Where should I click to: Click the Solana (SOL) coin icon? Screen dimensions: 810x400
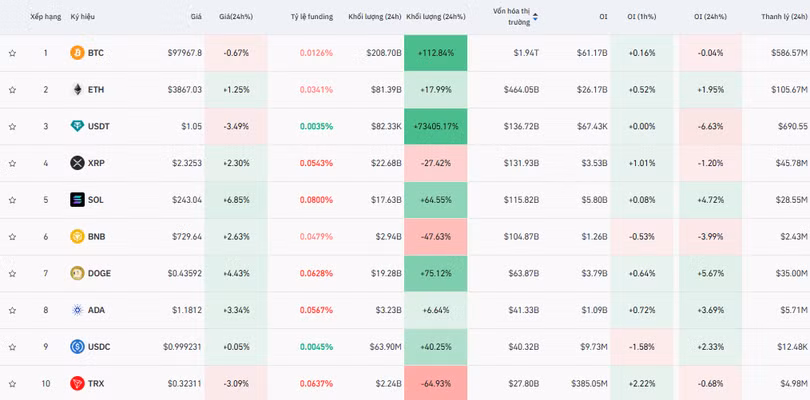(x=77, y=200)
